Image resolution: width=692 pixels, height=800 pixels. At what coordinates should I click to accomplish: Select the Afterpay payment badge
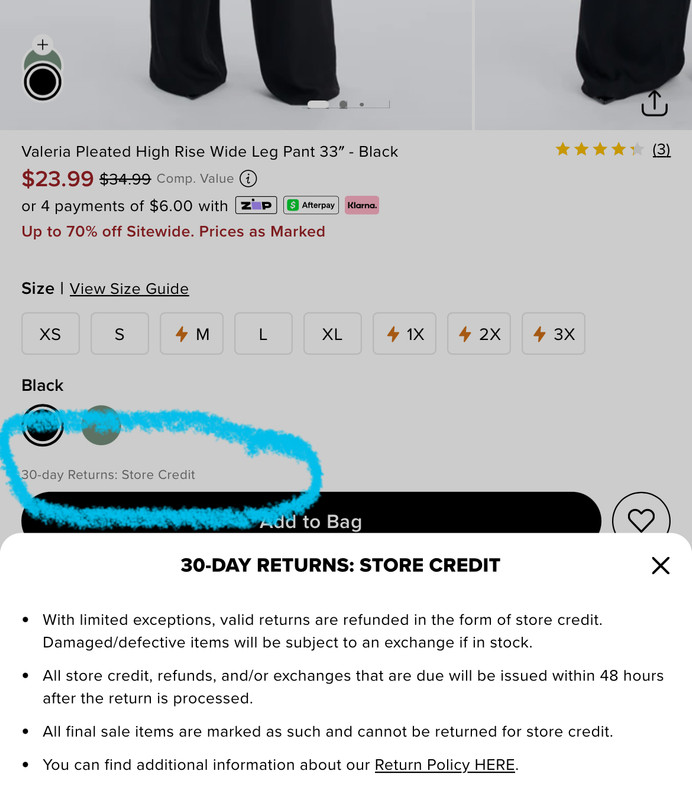pyautogui.click(x=311, y=205)
